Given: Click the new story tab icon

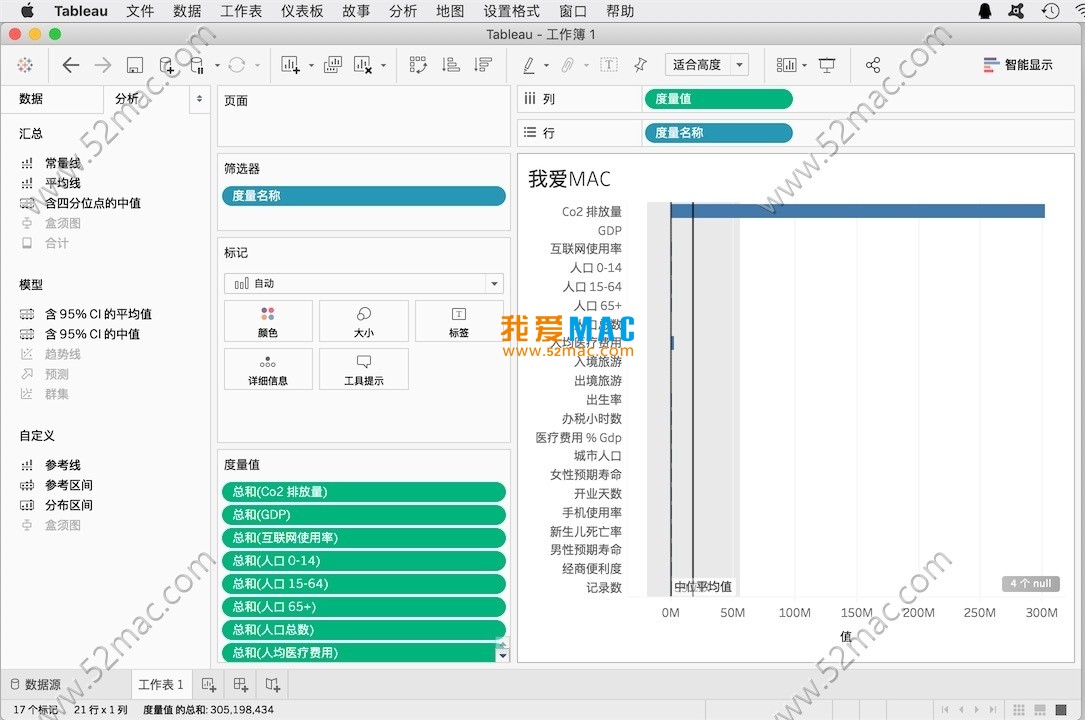Looking at the screenshot, I should coord(273,685).
